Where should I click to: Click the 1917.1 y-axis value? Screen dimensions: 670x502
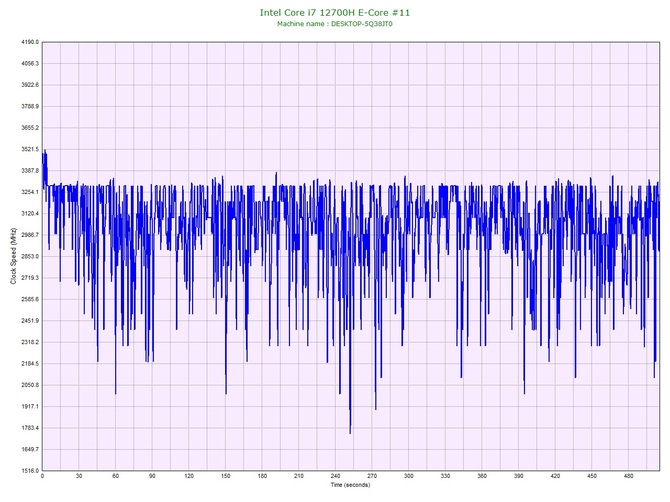pos(30,406)
